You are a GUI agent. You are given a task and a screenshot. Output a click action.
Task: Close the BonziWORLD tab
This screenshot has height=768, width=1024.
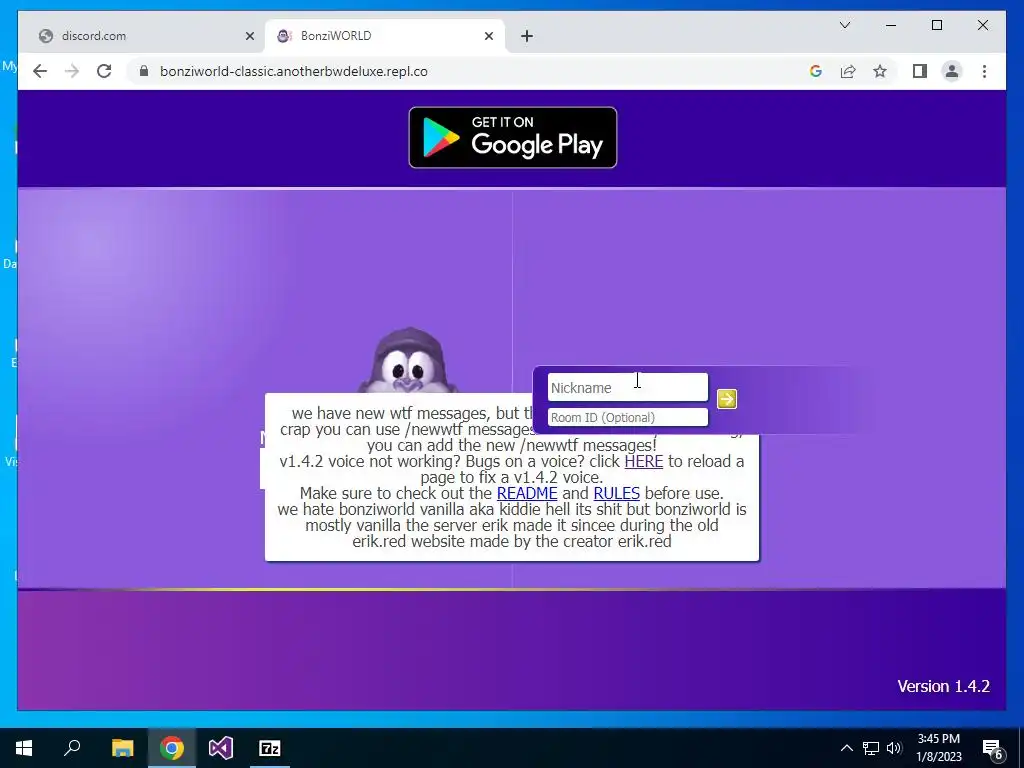point(488,37)
